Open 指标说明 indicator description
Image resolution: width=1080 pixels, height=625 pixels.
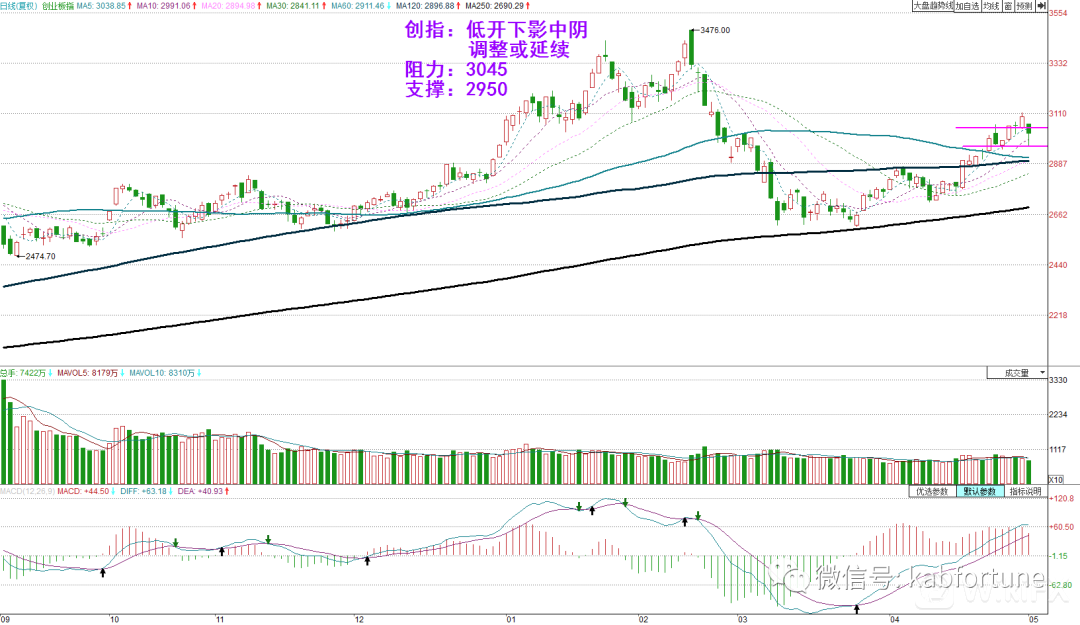[1024, 492]
